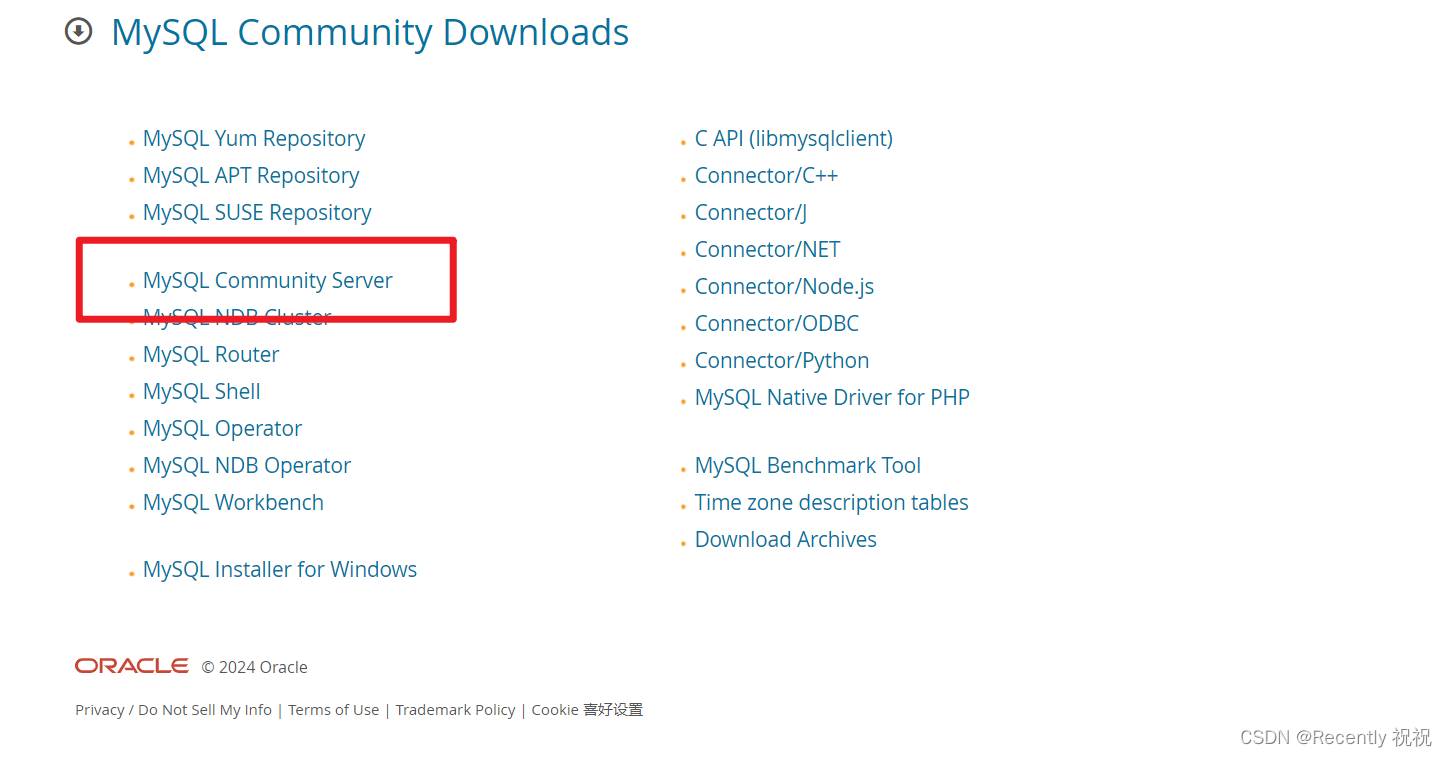Open MySQL NDB Cluster link
Viewport: 1447px width, 757px height.
(x=237, y=318)
